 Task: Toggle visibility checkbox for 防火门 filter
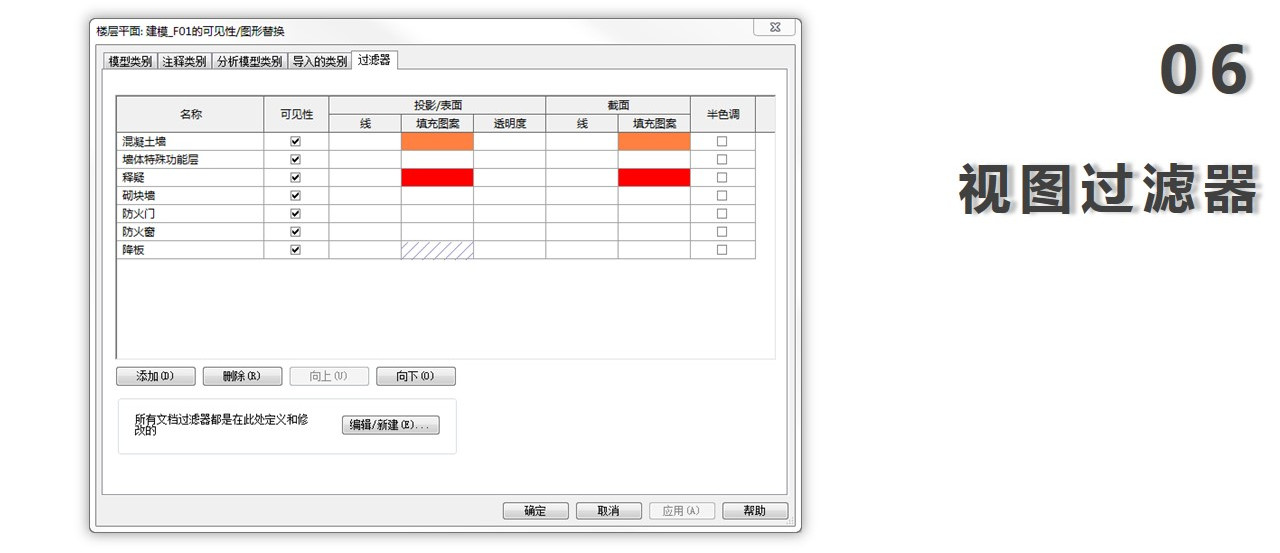tap(295, 213)
